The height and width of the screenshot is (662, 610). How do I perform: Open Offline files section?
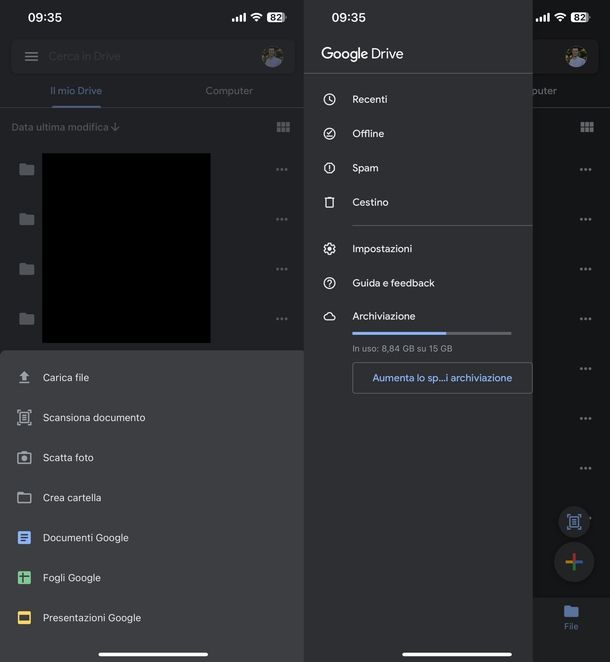[367, 134]
